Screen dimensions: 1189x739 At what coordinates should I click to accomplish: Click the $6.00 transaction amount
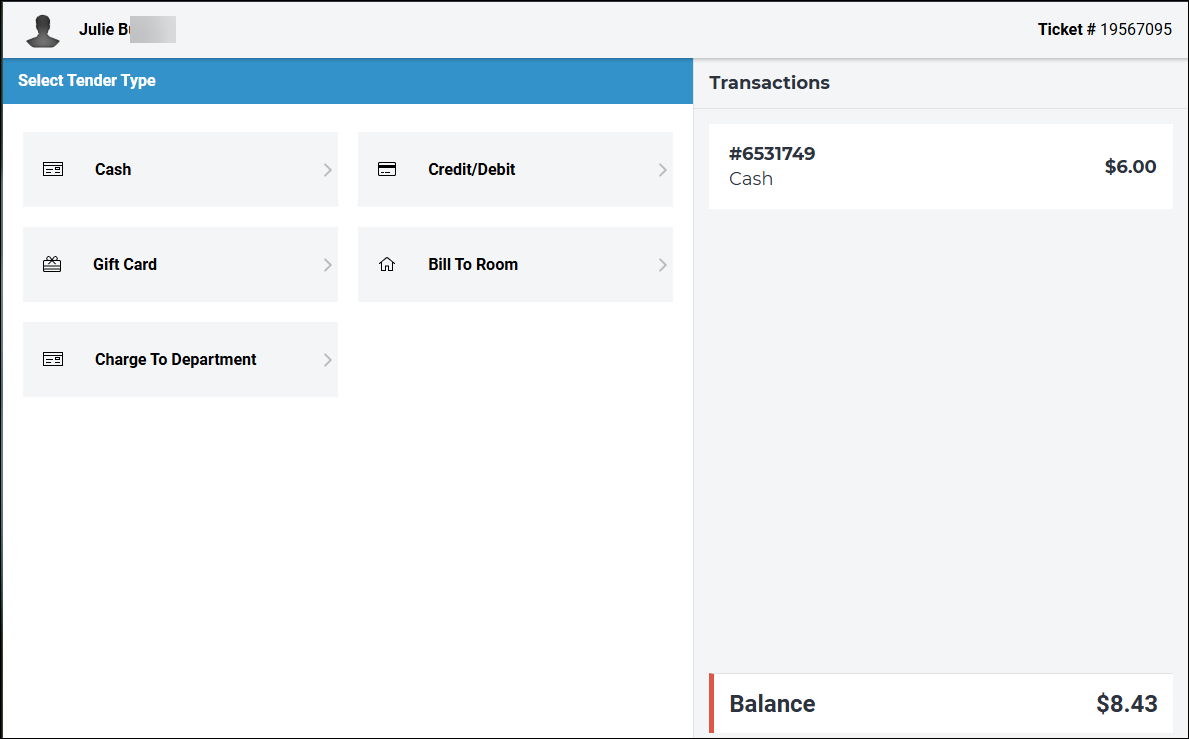1131,166
